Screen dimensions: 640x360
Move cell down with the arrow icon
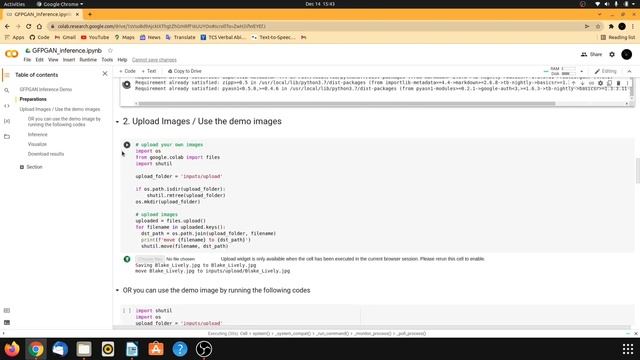point(582,83)
